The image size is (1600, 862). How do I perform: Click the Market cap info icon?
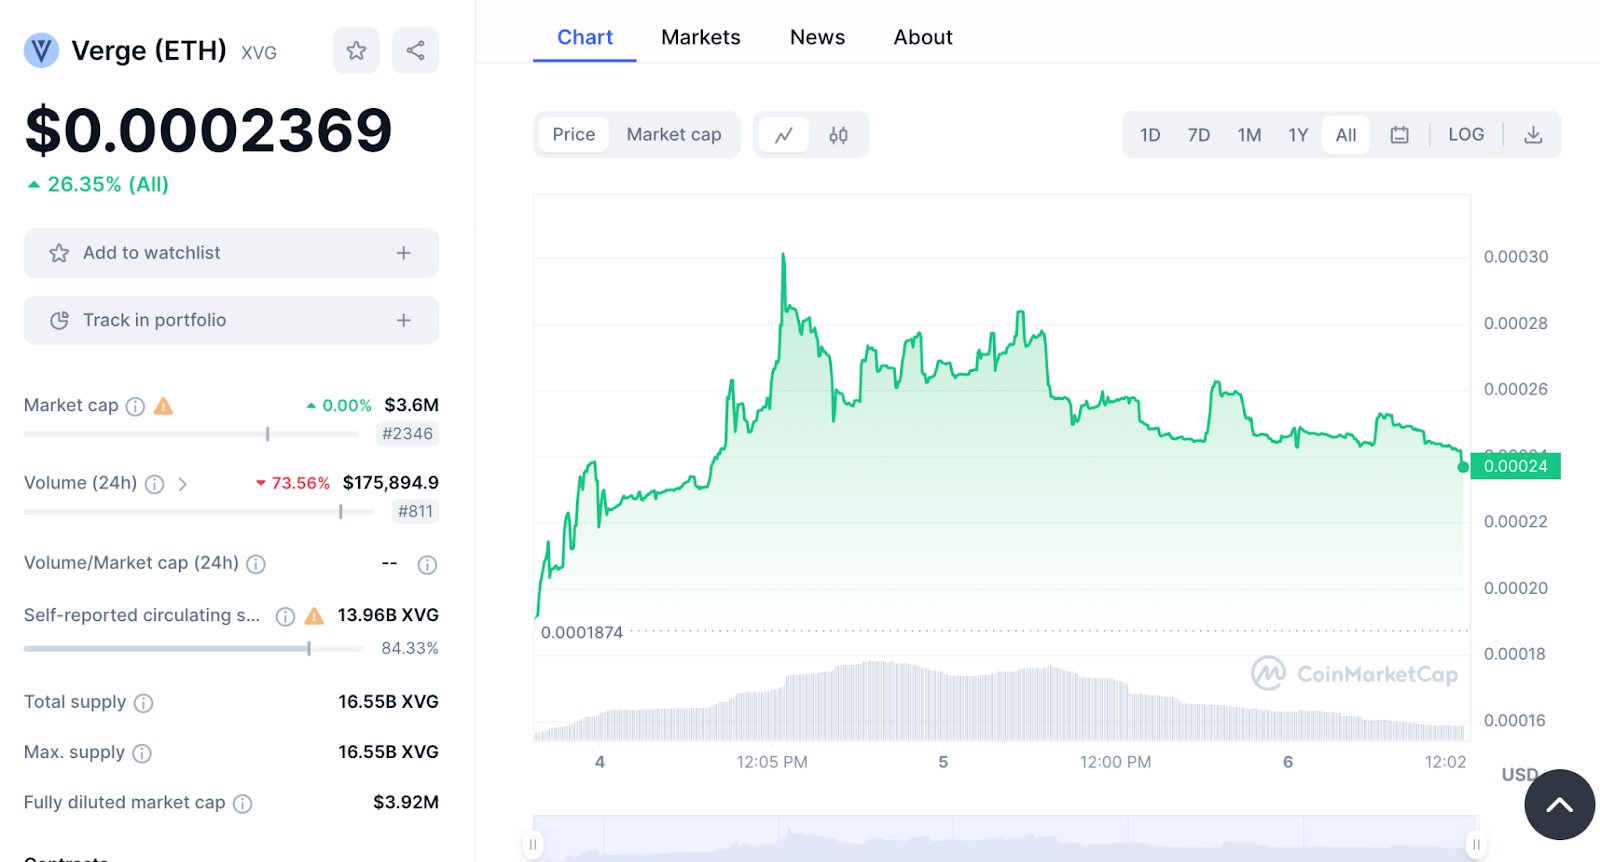[136, 406]
